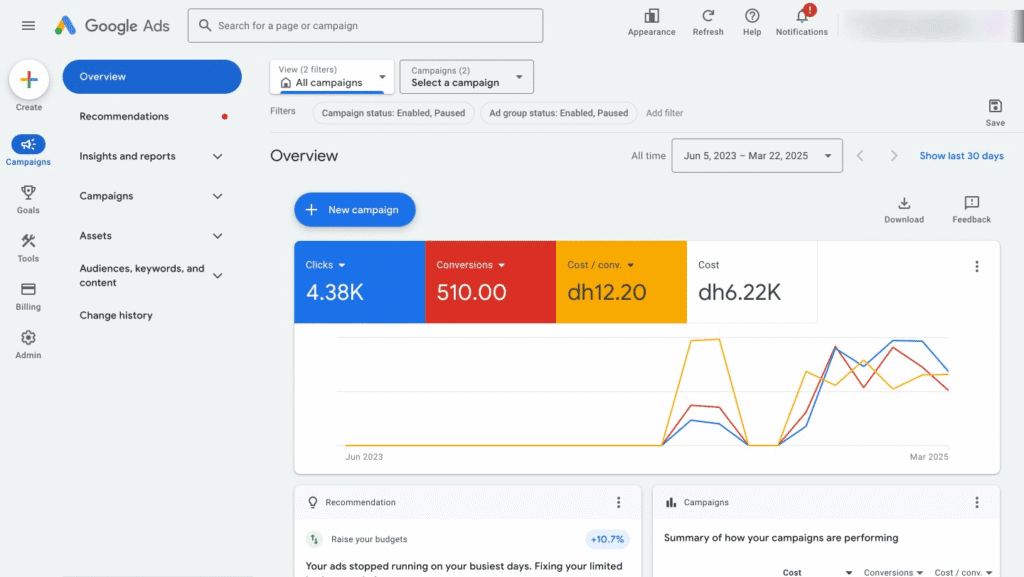Click the Refresh icon
The image size is (1024, 577).
[708, 16]
